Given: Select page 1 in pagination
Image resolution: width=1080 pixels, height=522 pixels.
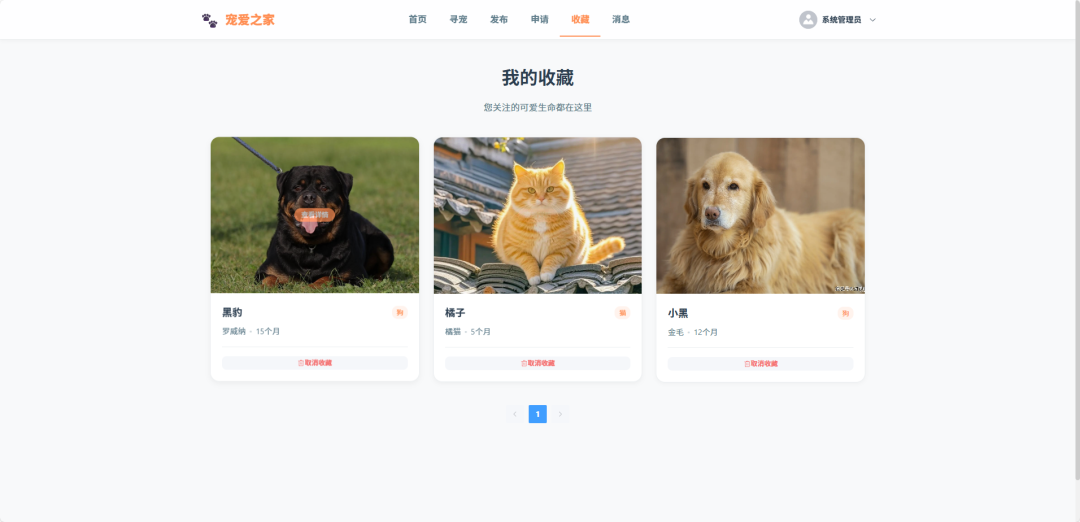Looking at the screenshot, I should click(x=538, y=414).
